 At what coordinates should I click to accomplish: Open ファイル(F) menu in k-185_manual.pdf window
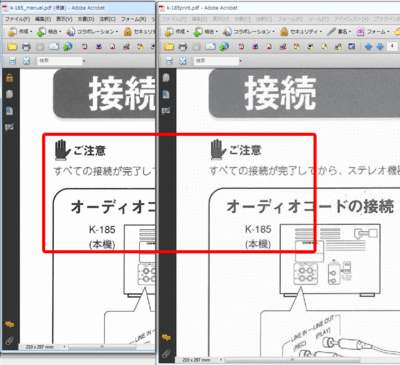pos(17,19)
